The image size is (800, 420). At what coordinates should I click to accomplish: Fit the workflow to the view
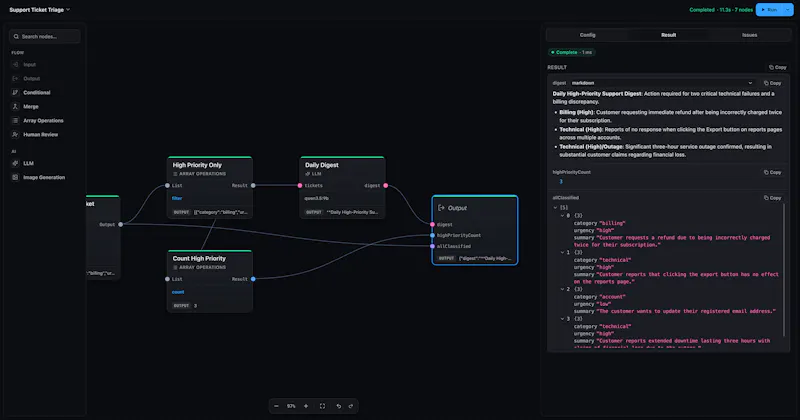tap(322, 406)
